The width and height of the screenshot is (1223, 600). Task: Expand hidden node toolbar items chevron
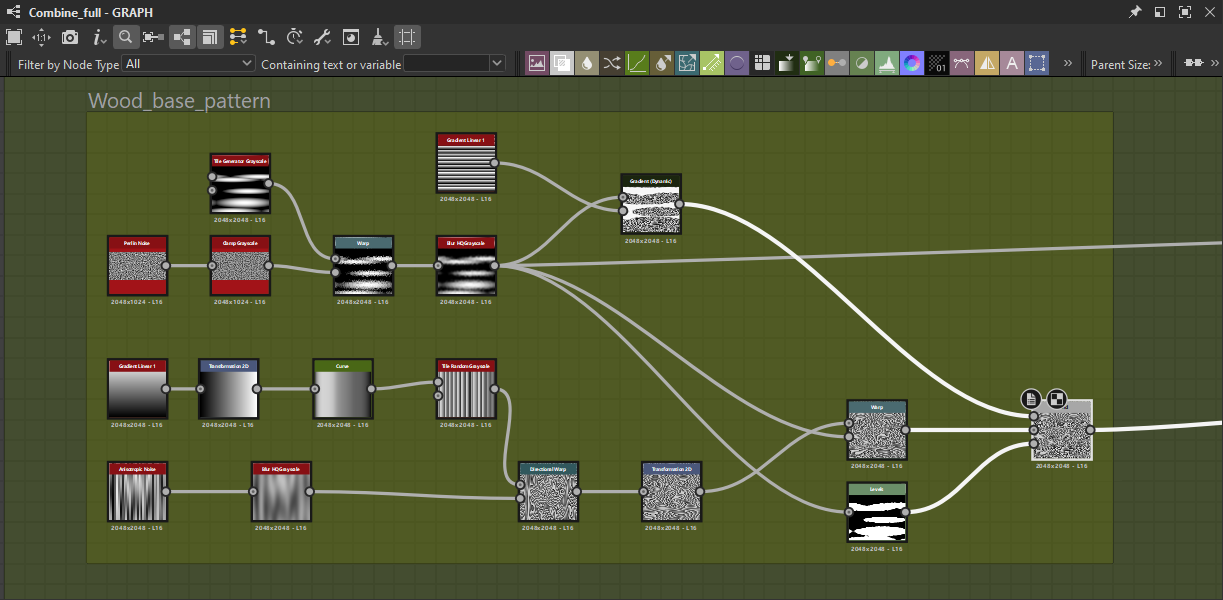[1067, 63]
